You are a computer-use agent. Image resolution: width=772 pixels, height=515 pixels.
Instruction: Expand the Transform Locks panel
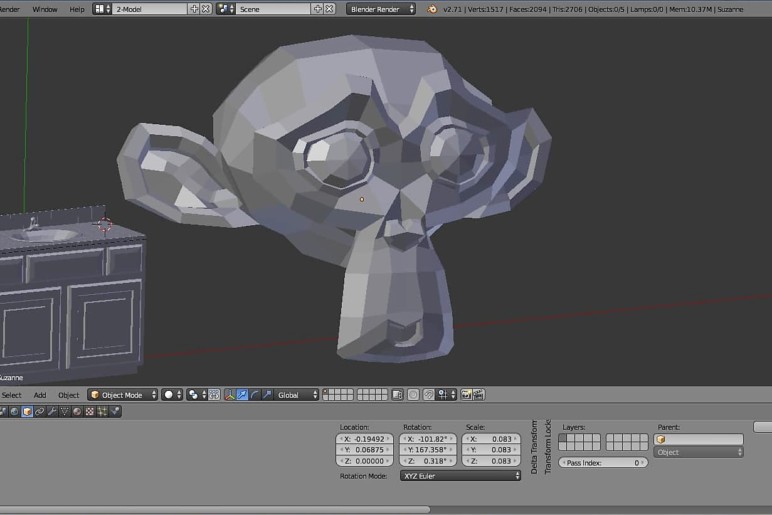coord(548,447)
